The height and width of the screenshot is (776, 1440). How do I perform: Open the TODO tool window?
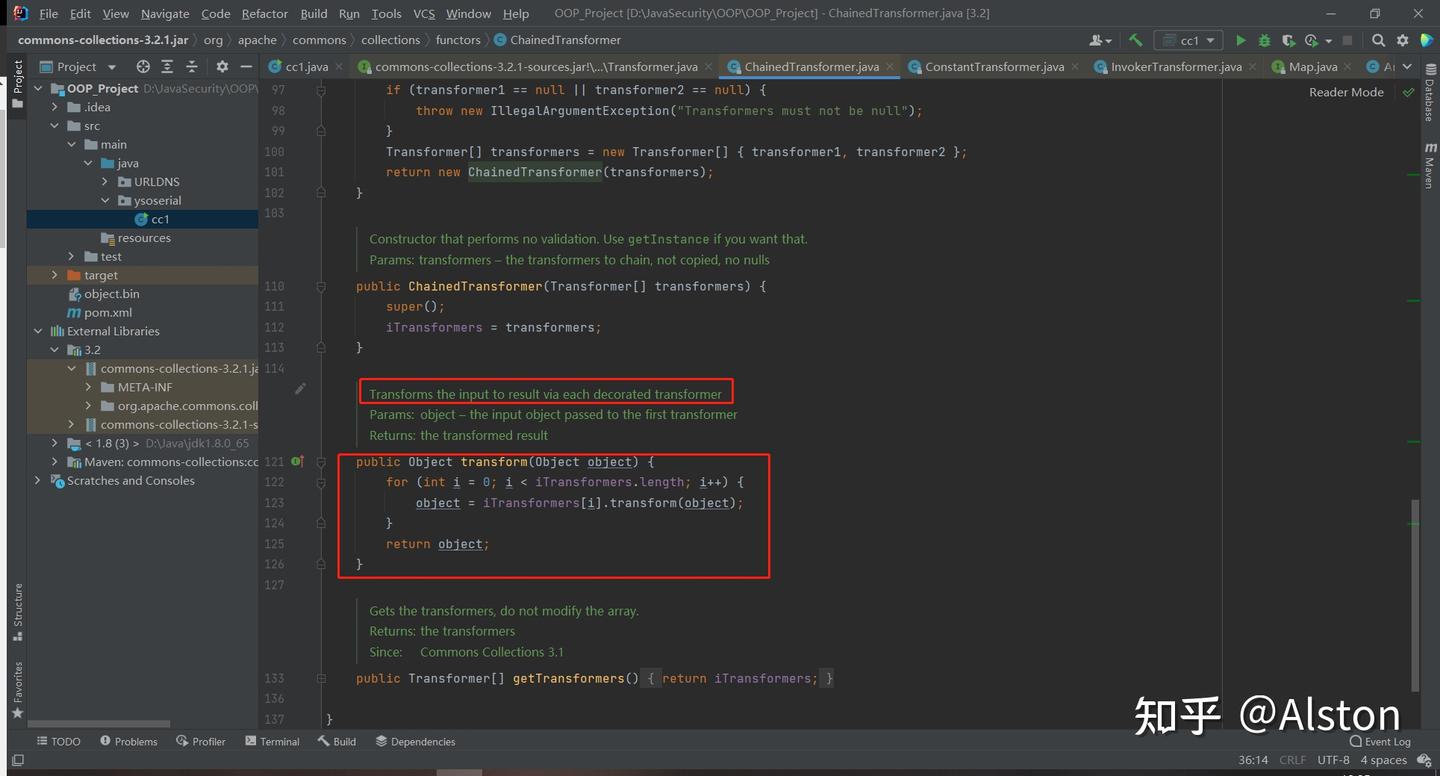[x=58, y=742]
